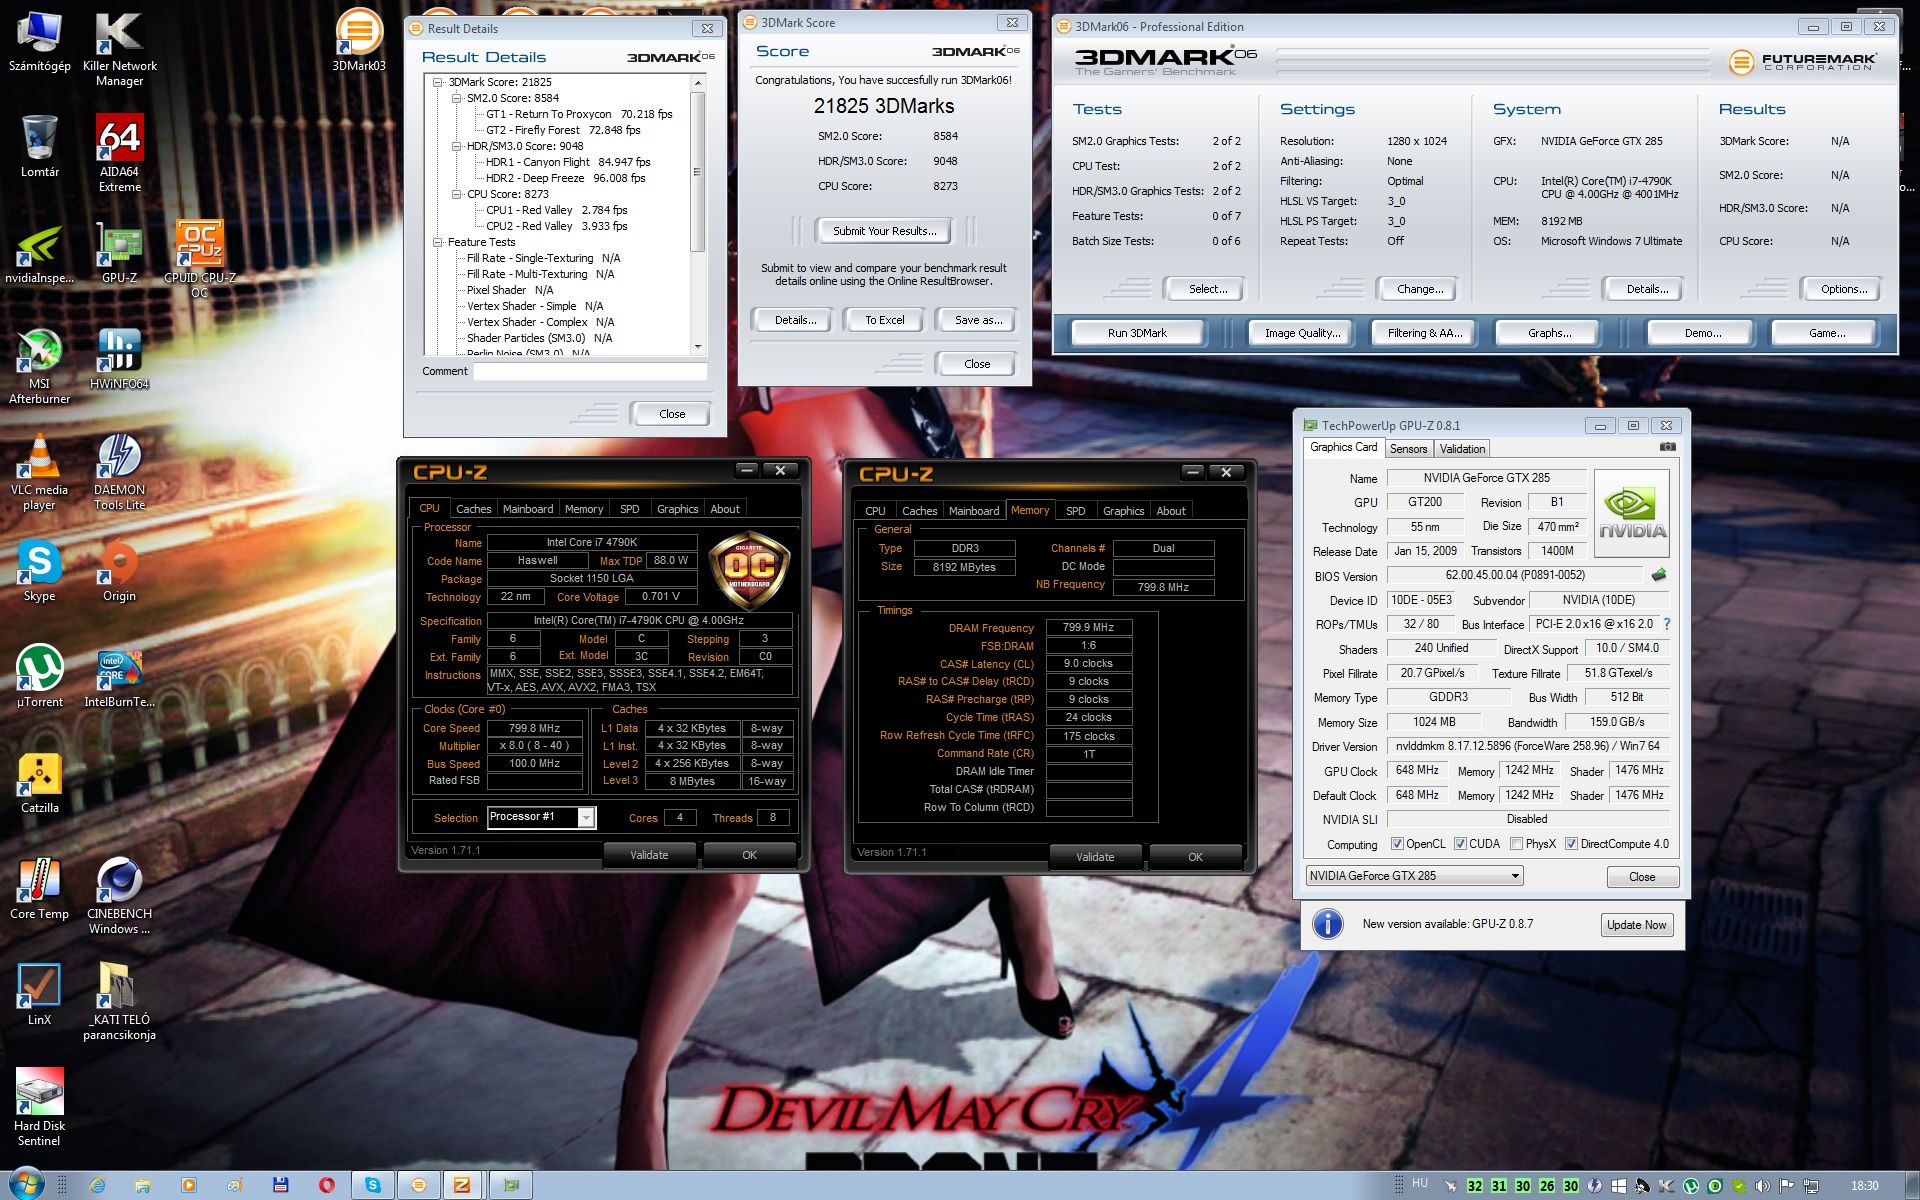Open the Windows Start orb
This screenshot has height=1200, width=1920.
coord(25,1184)
